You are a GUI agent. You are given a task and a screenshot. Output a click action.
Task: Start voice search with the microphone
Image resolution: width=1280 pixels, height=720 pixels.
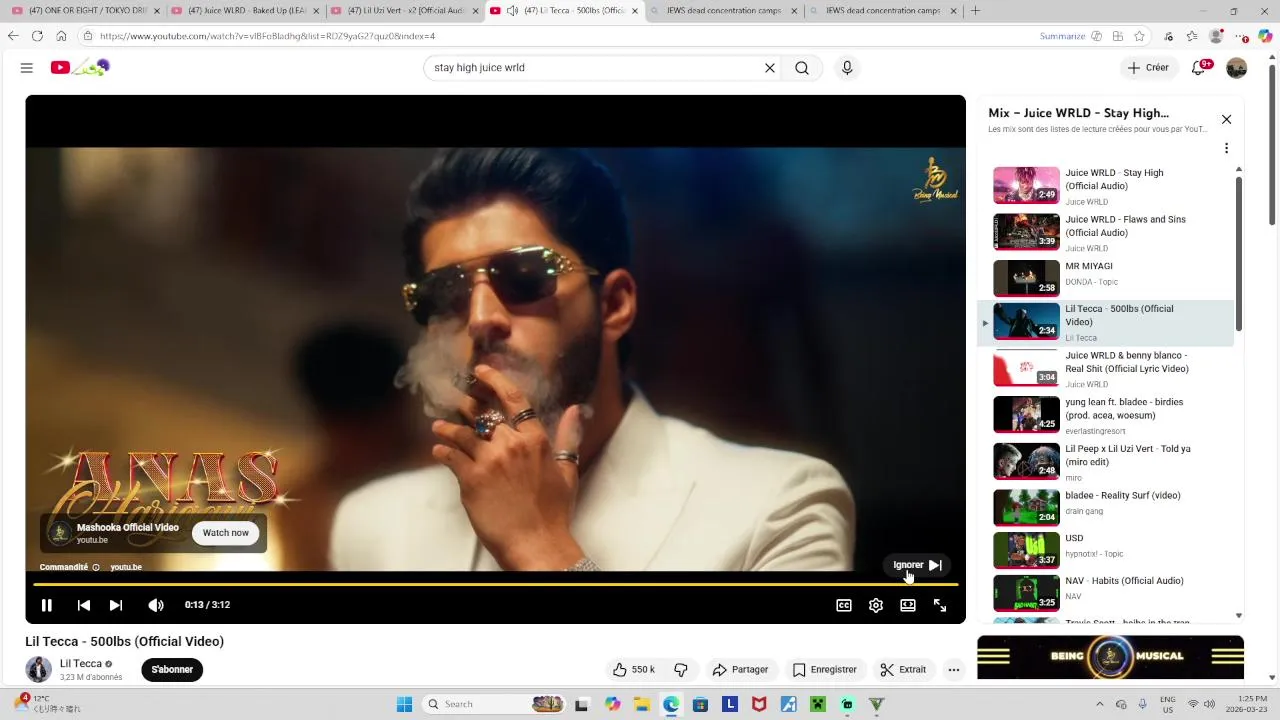(847, 68)
